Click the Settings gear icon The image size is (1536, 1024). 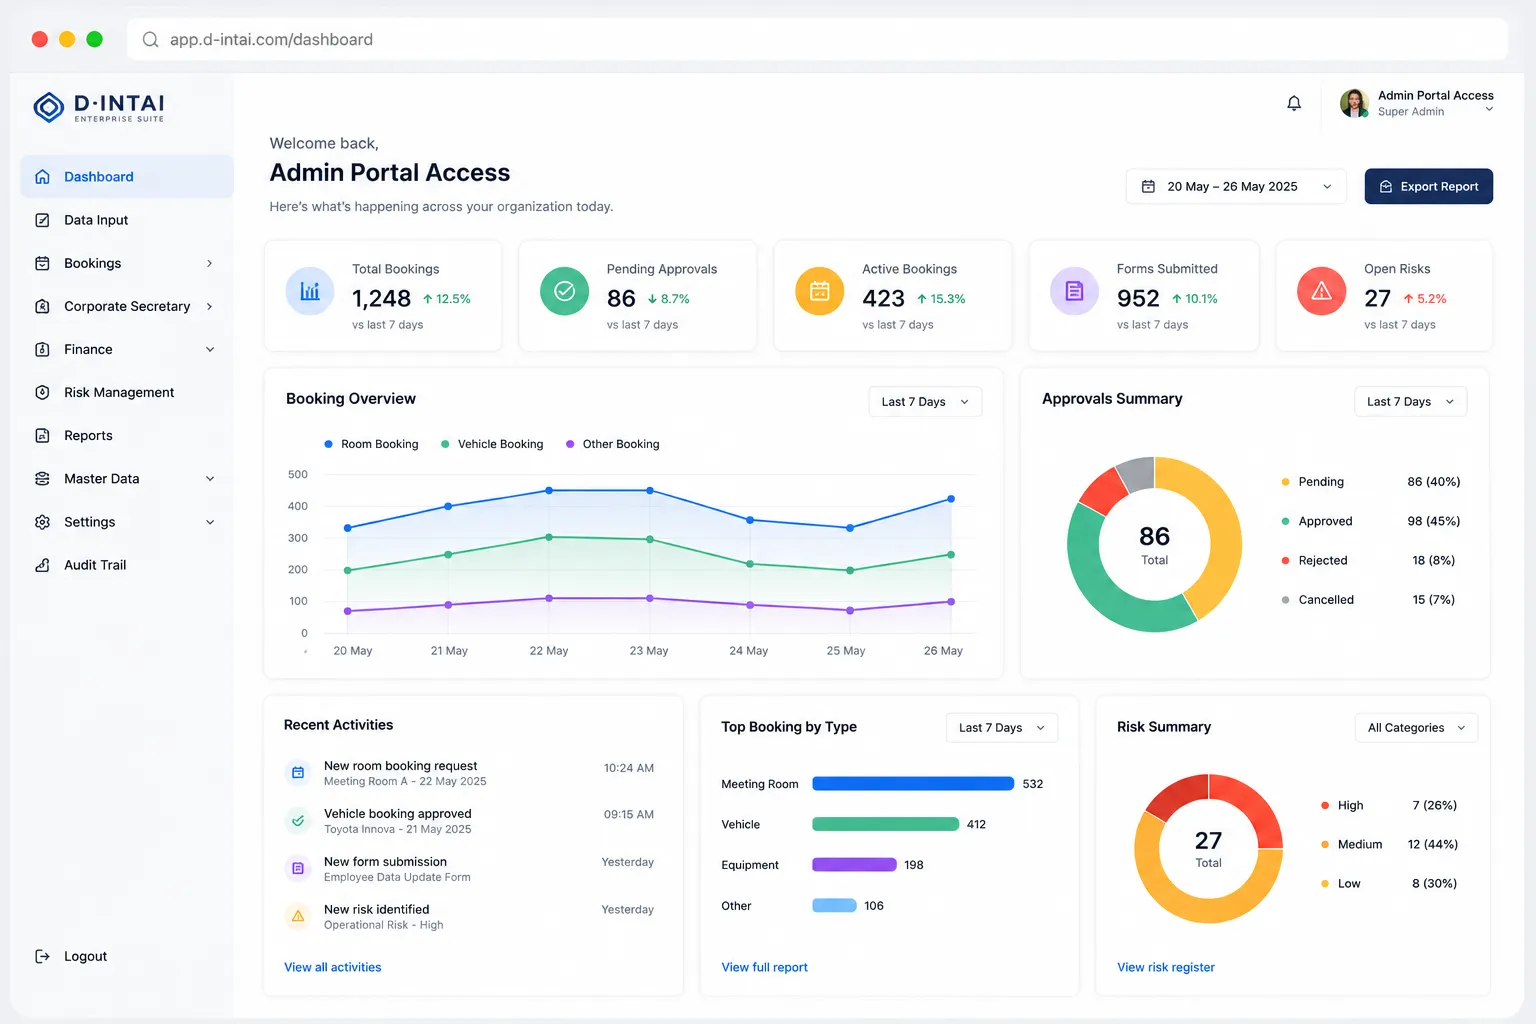click(42, 522)
